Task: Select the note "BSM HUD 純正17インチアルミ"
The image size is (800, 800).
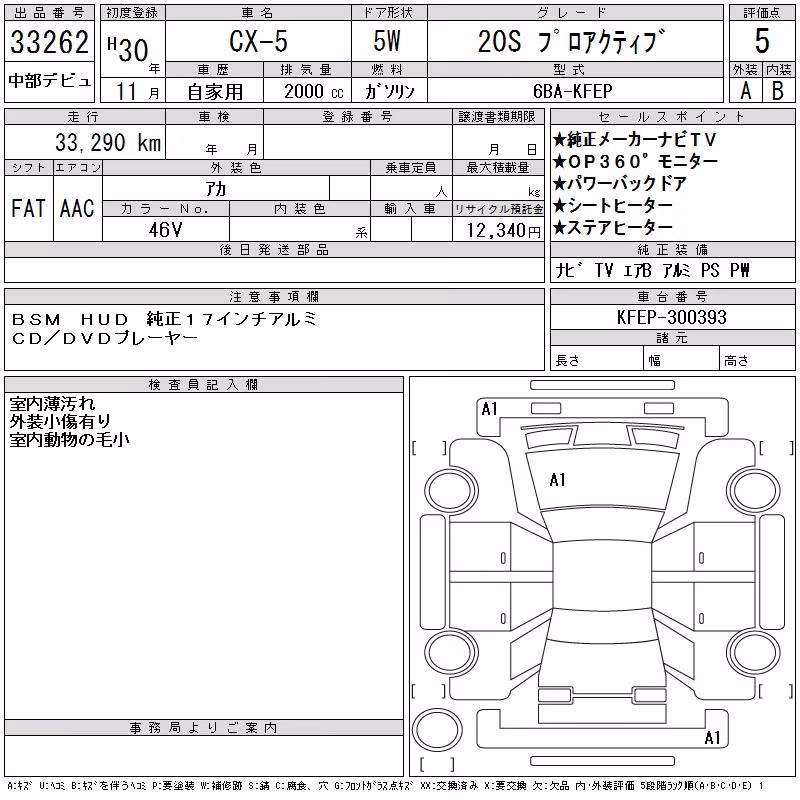Action: tap(164, 319)
